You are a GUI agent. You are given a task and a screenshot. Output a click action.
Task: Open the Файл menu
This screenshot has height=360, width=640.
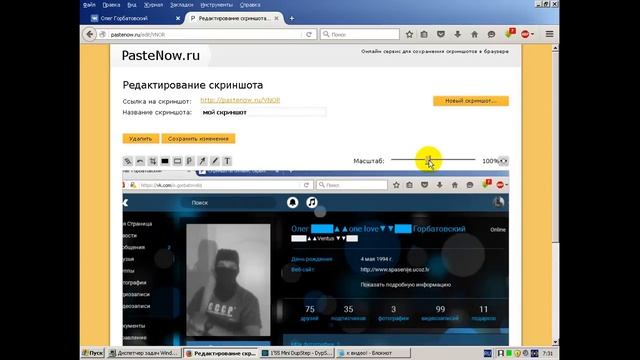click(89, 5)
